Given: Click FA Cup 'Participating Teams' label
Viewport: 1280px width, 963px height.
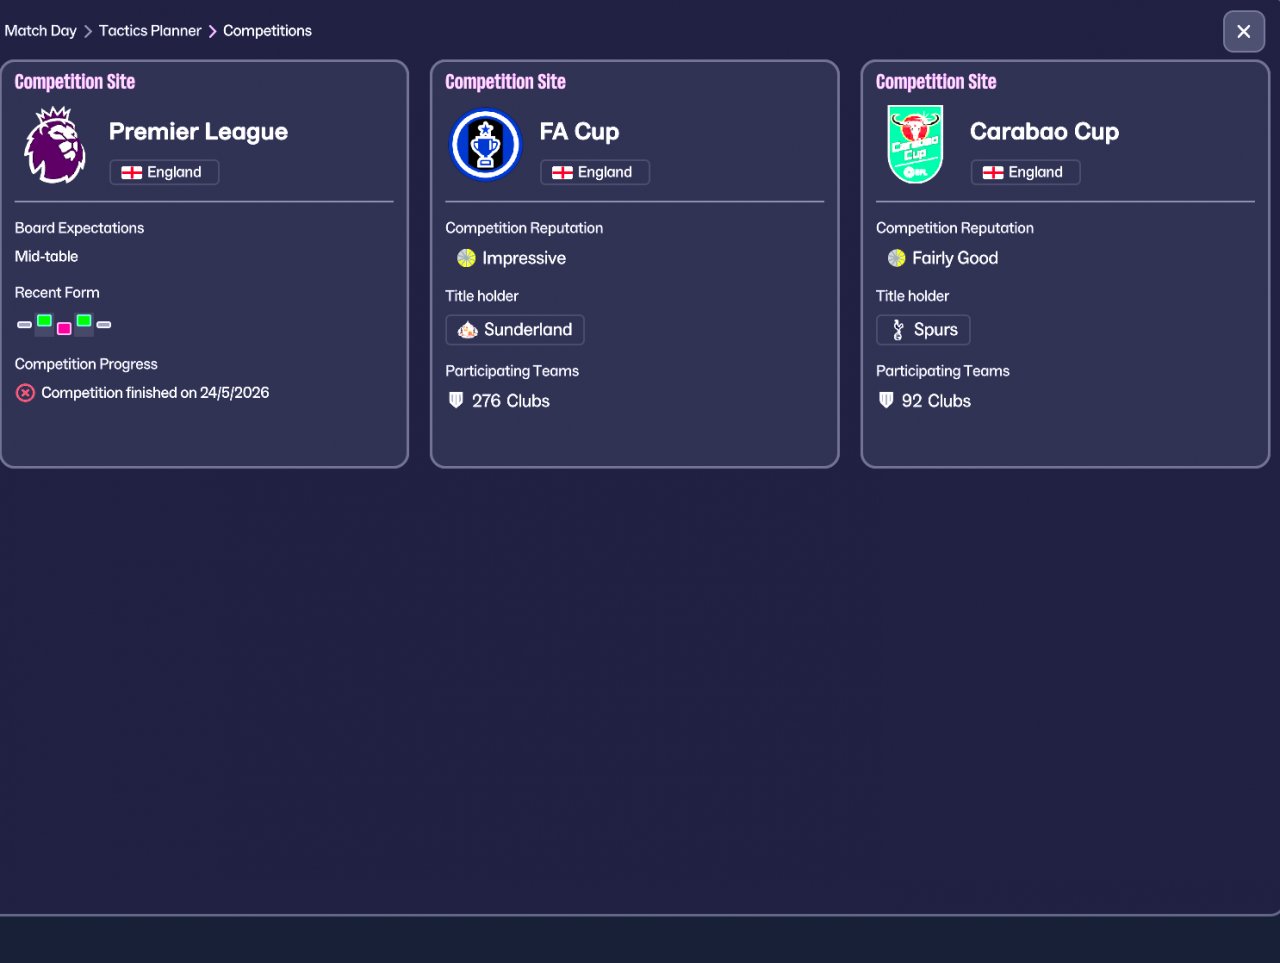Looking at the screenshot, I should coord(512,371).
